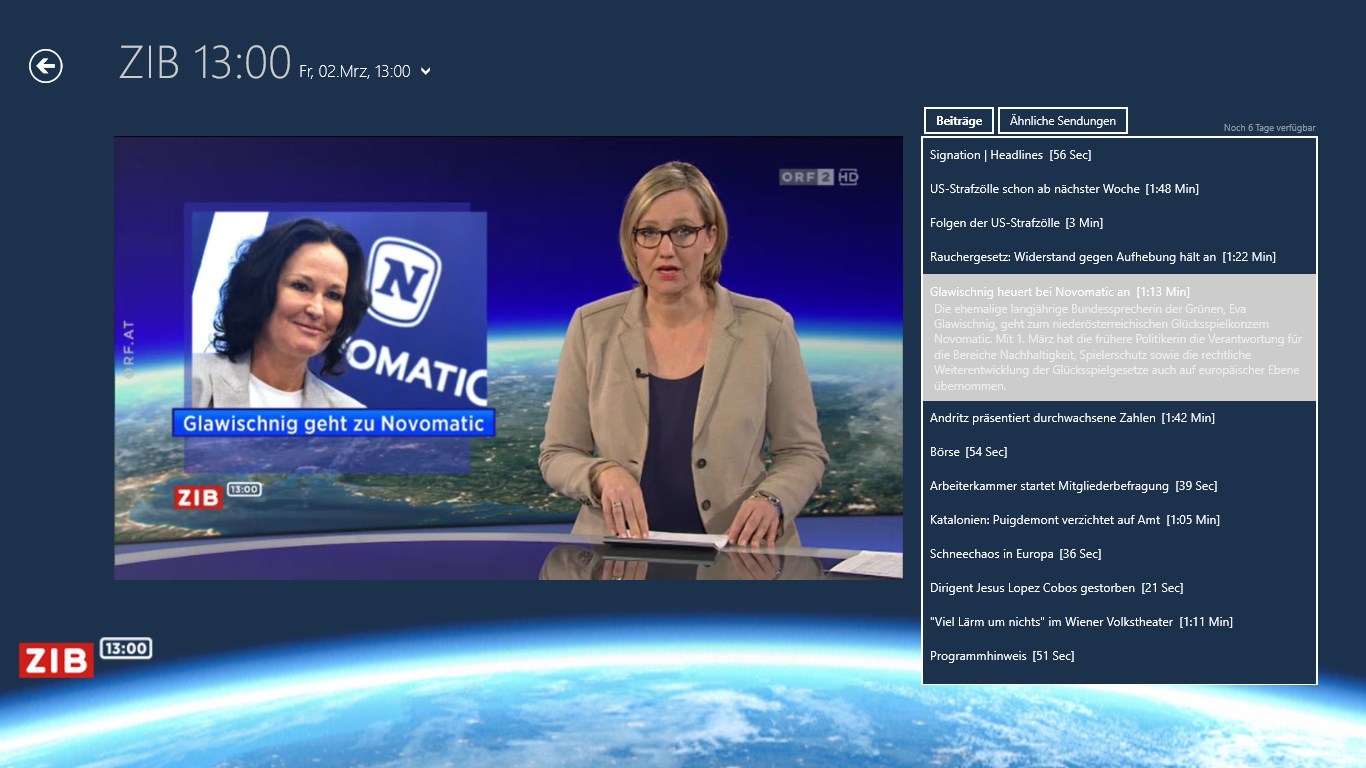Switch to the Ähnliche Sendungen tab
Screen dimensions: 1366x768
tap(1063, 121)
